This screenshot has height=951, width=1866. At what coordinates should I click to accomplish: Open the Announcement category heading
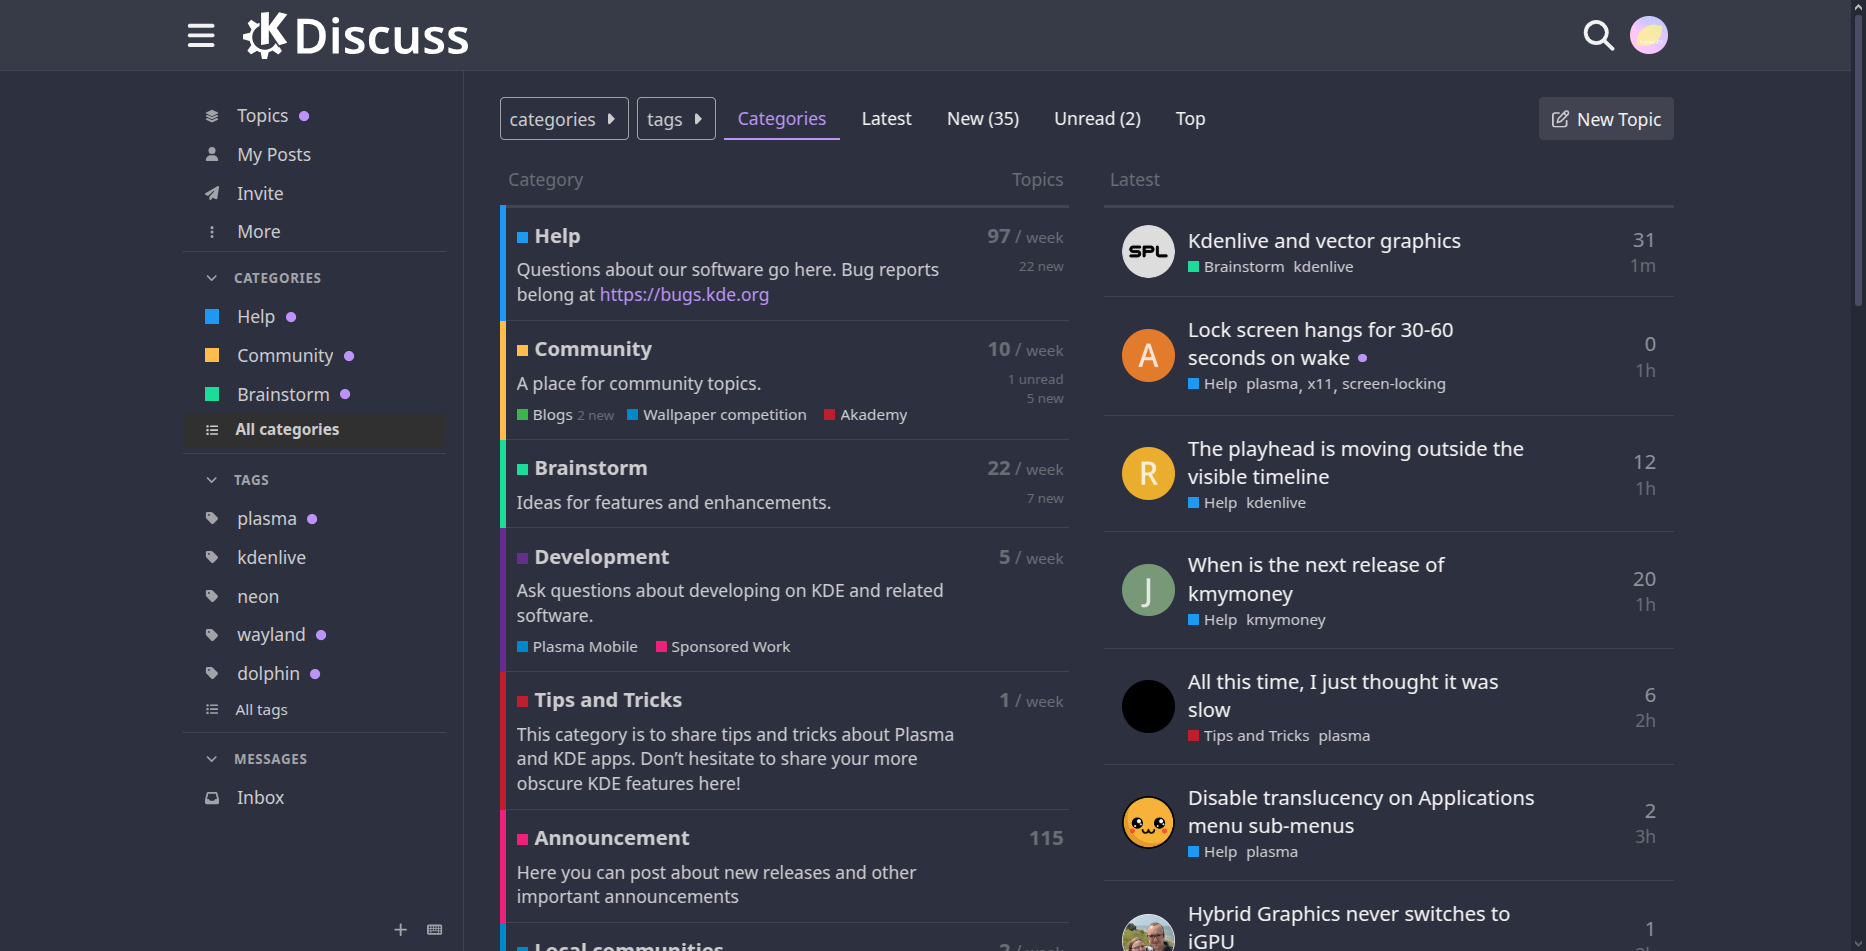coord(611,839)
